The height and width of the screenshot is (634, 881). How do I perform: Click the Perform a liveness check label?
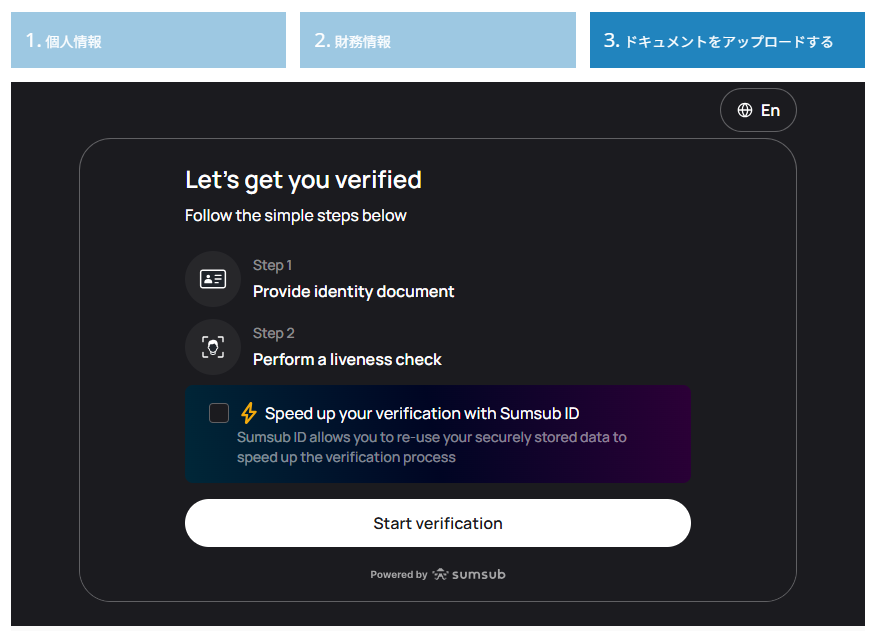(347, 360)
